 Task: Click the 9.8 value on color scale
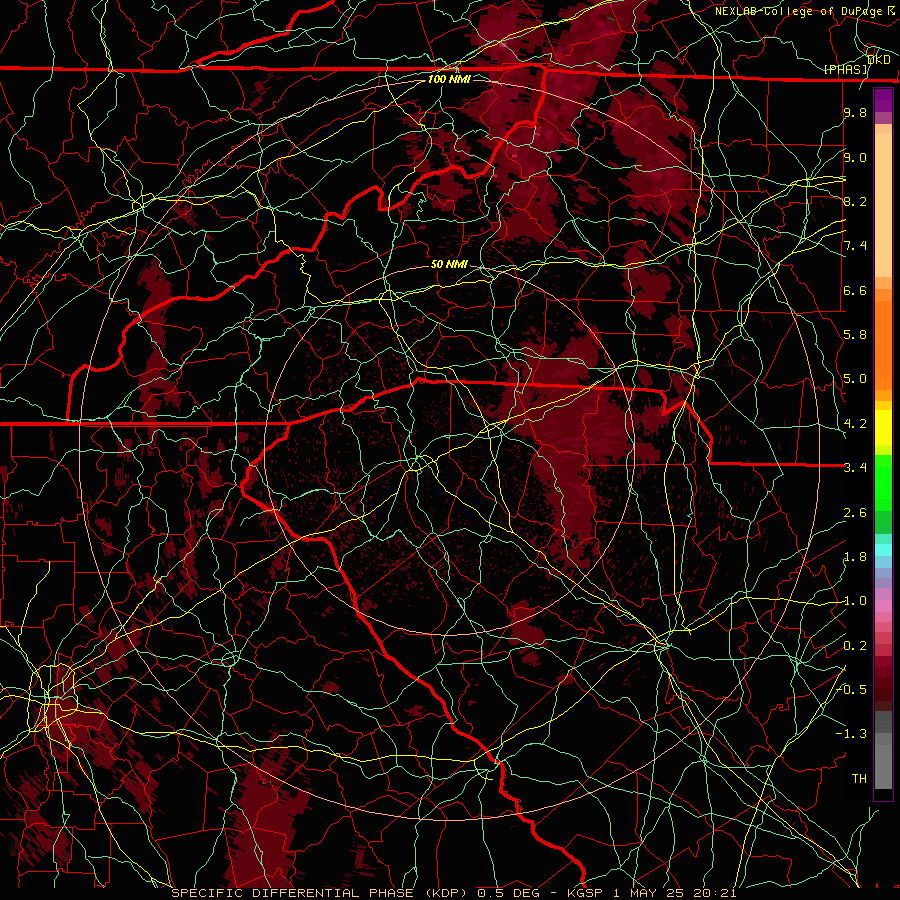click(x=855, y=113)
